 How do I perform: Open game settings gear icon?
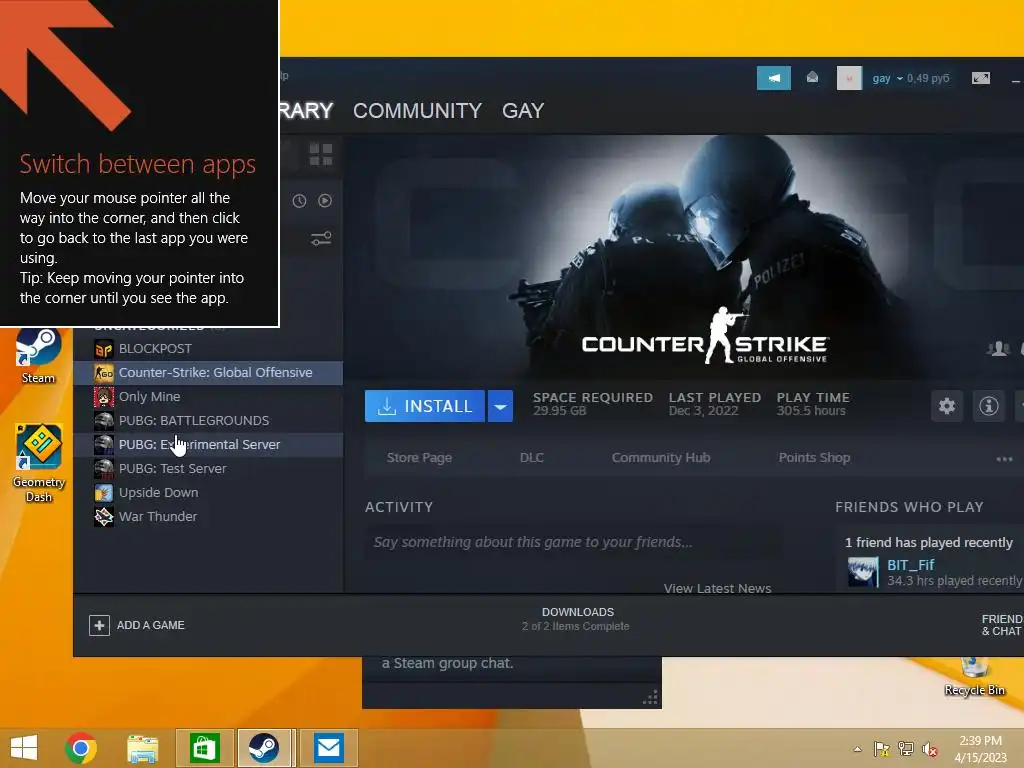click(947, 406)
